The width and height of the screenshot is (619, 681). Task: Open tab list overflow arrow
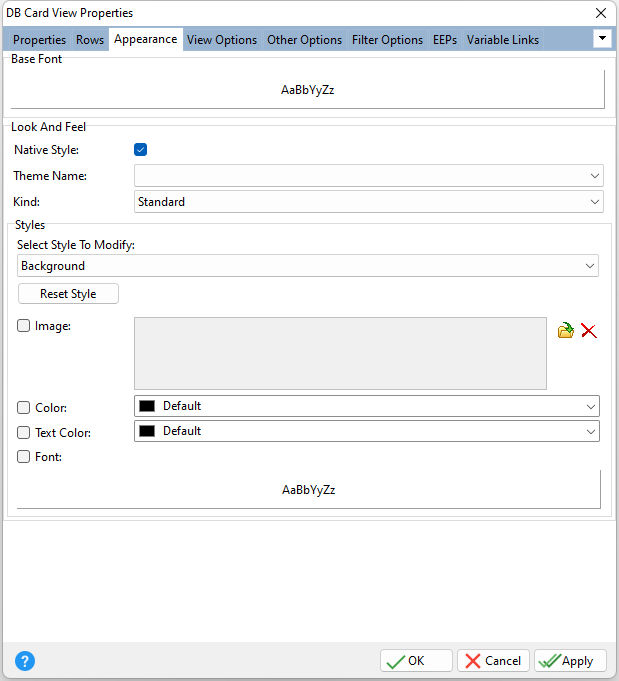[x=602, y=39]
